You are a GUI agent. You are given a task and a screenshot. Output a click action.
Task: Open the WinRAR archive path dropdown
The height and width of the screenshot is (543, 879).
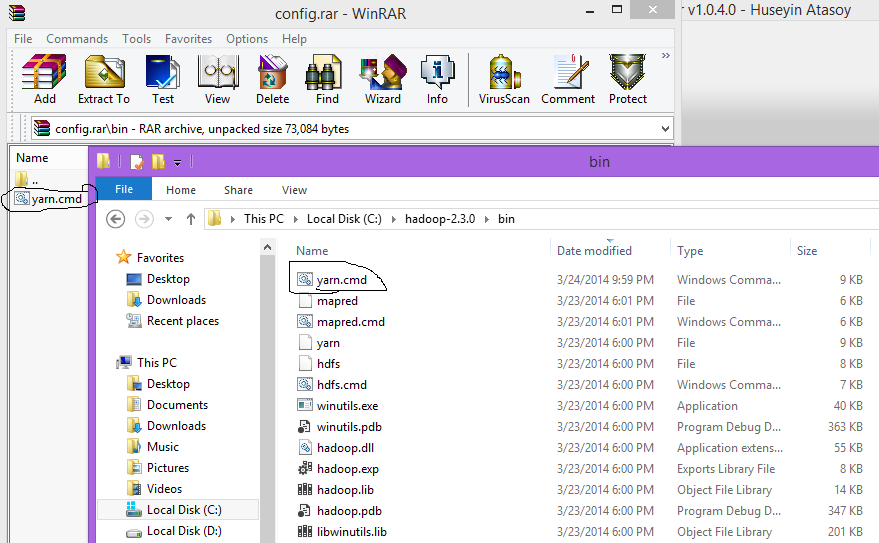pyautogui.click(x=665, y=129)
